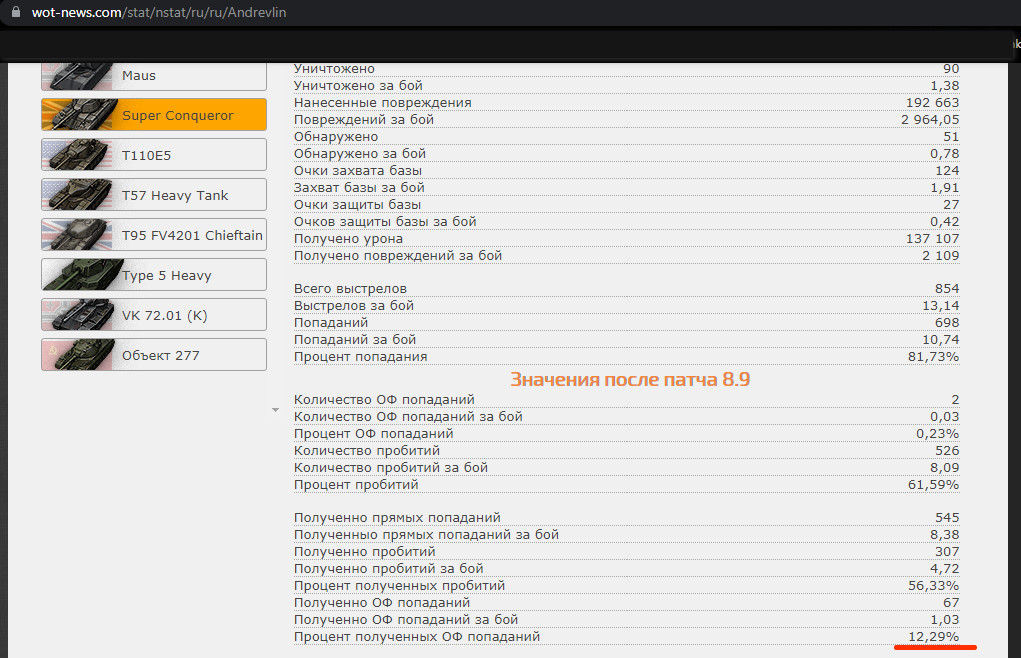Viewport: 1021px width, 658px height.
Task: Click the 'Нанесенные повреждения' row label
Action: coord(382,103)
